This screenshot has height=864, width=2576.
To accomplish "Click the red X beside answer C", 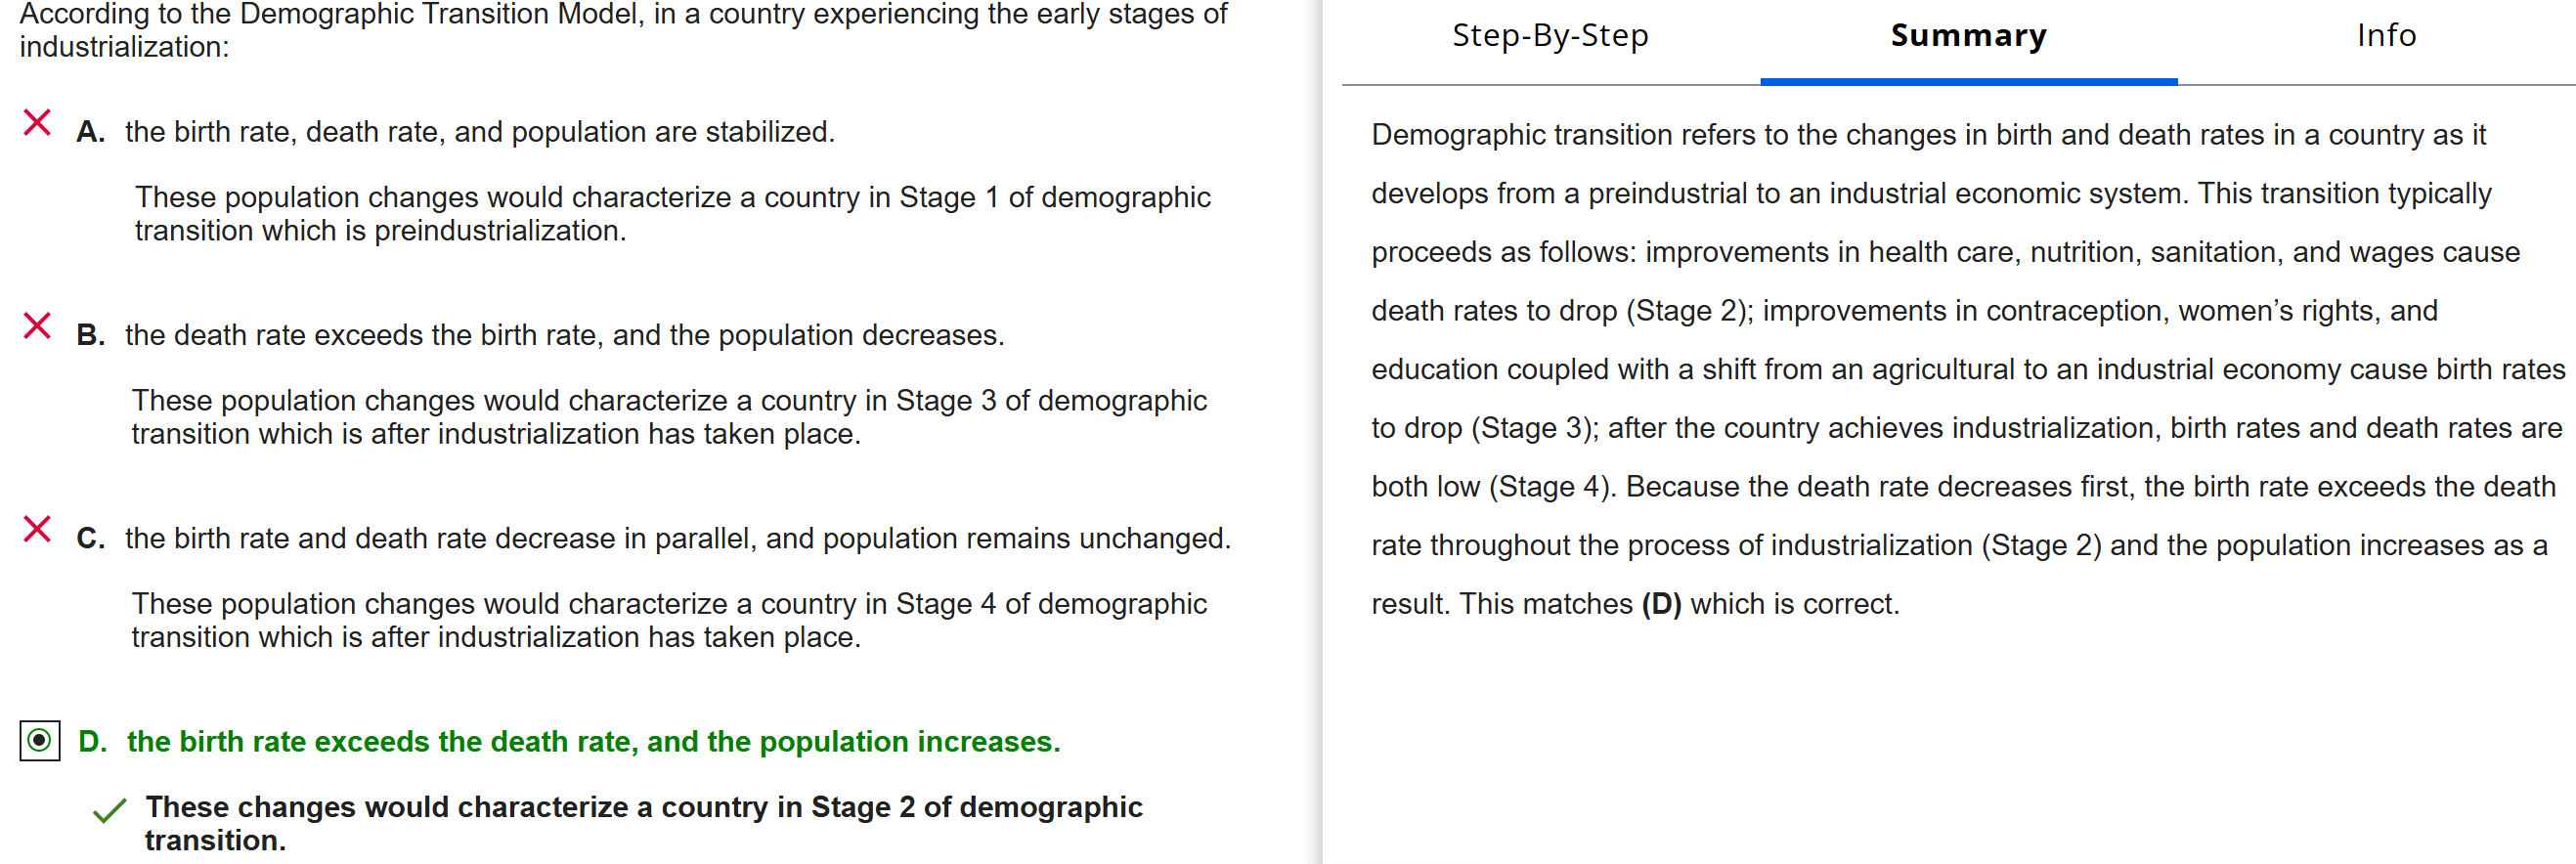I will 37,529.
